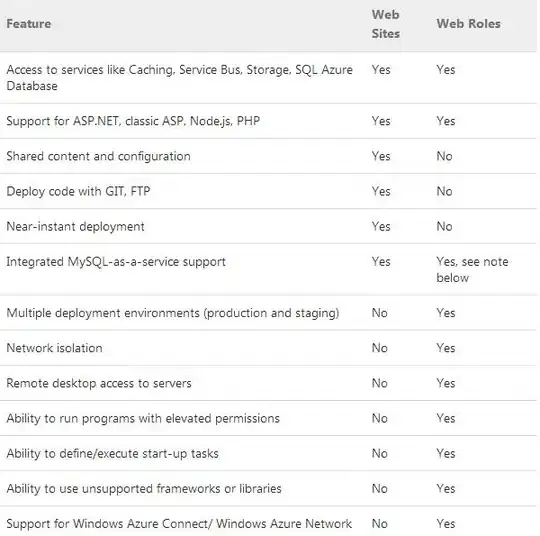Screen dimensions: 540x536
Task: Select Ability to use unsupported frameworks text
Action: coord(144,488)
